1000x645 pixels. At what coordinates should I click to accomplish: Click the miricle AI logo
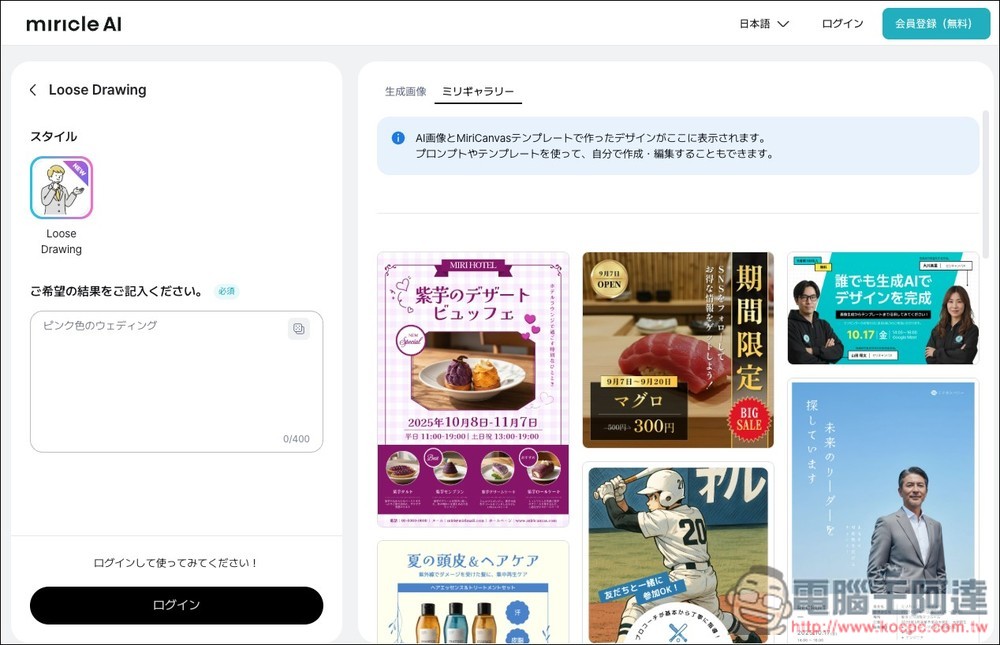(73, 23)
